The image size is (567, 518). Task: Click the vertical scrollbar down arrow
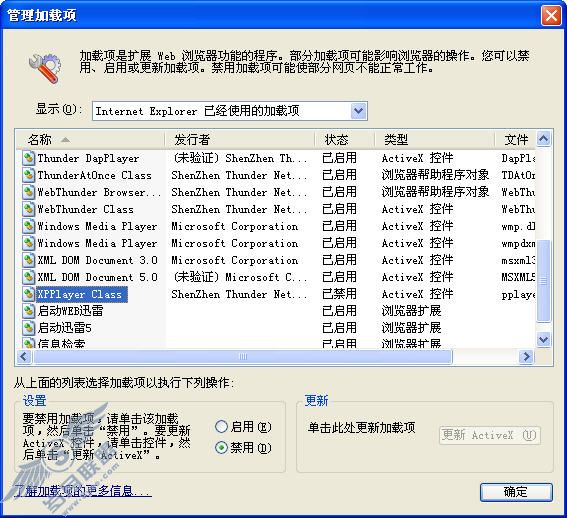click(x=543, y=340)
